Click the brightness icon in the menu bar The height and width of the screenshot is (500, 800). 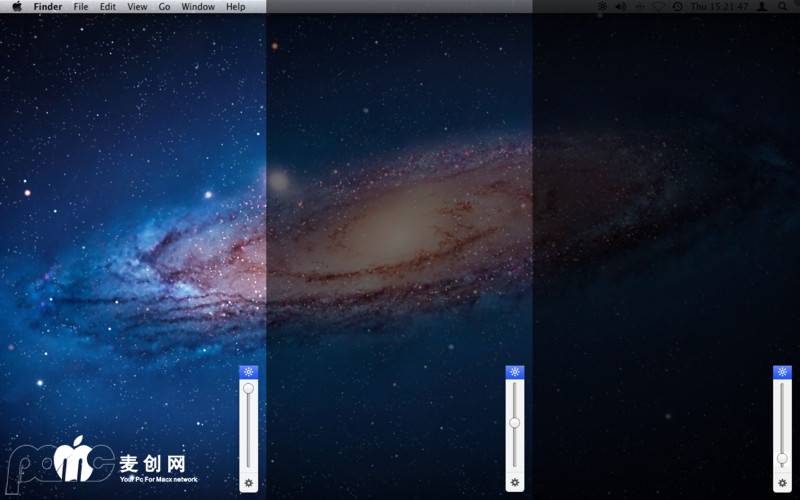tap(602, 6)
